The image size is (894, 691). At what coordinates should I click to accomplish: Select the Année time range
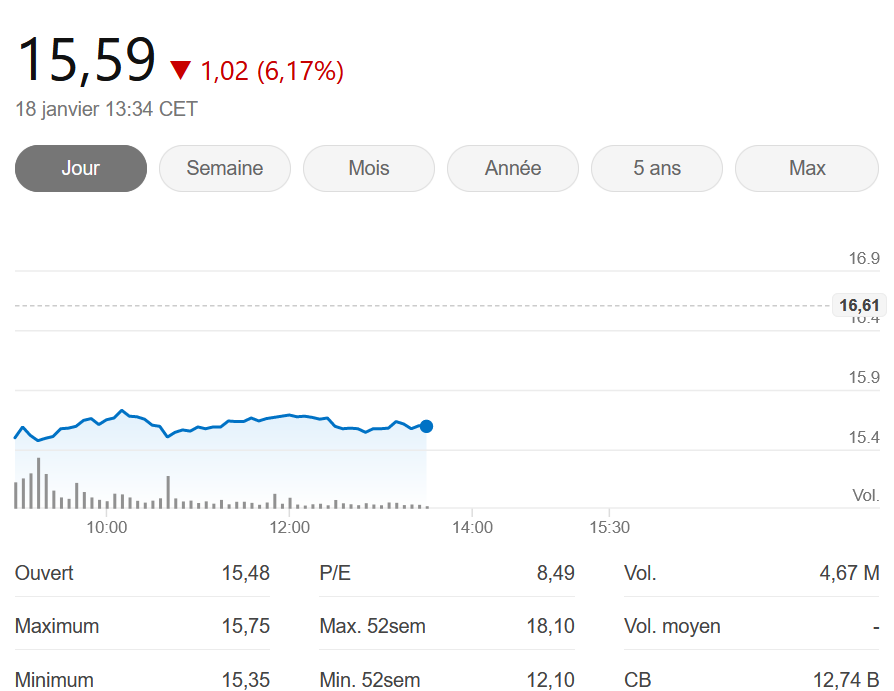pos(513,168)
